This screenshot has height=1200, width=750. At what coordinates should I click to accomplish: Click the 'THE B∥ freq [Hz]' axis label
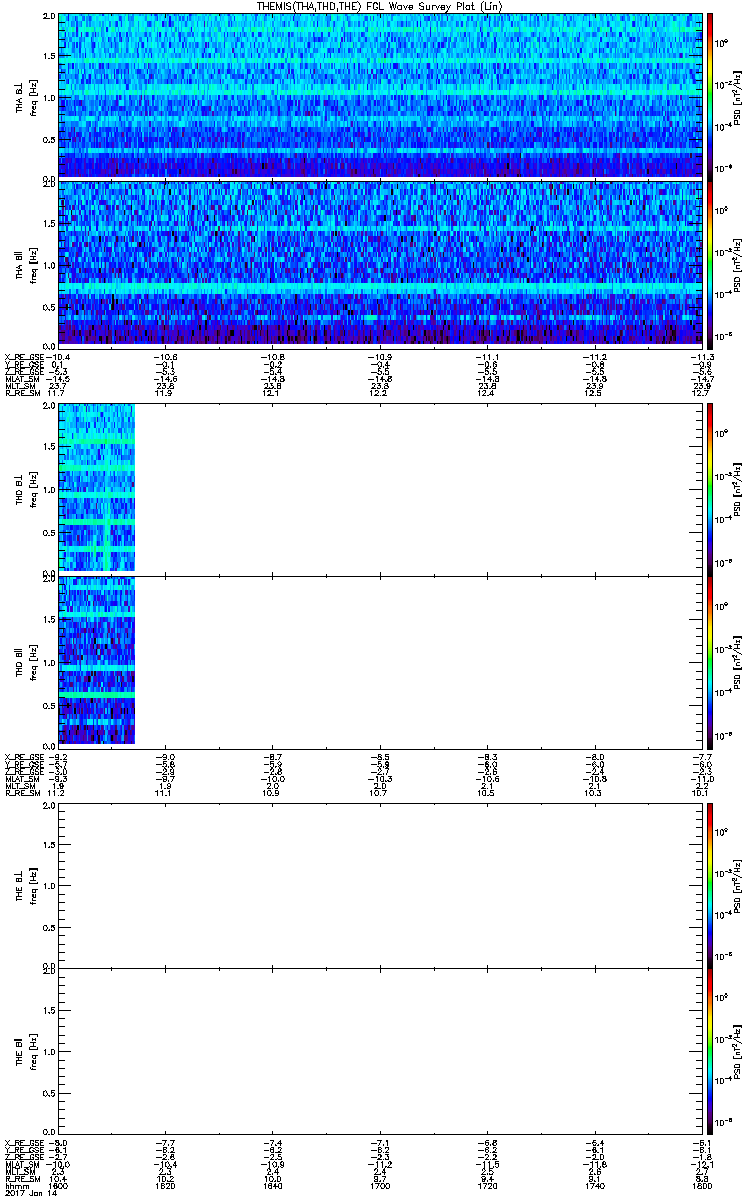coord(24,1050)
